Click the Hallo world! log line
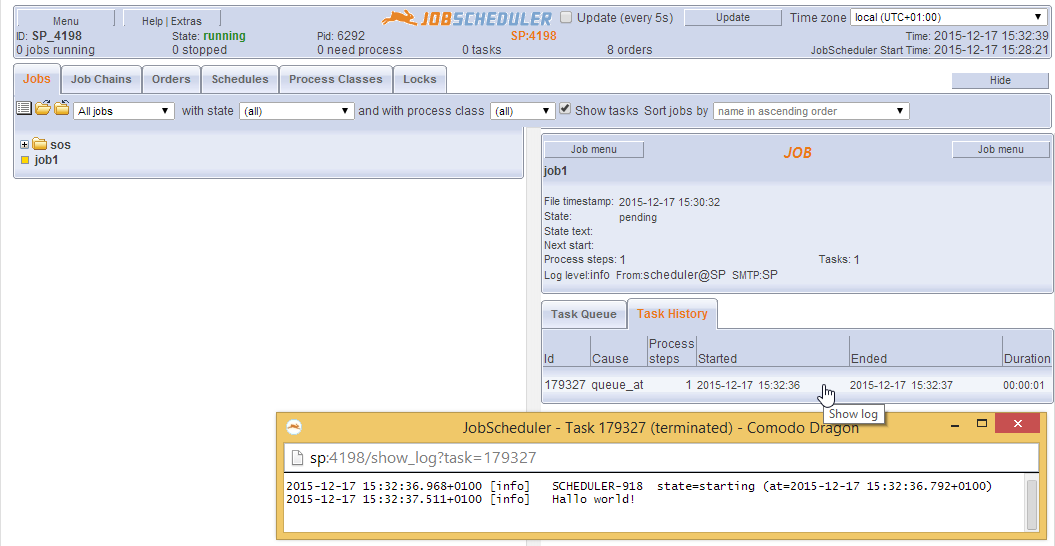The image size is (1055, 546). [460, 499]
